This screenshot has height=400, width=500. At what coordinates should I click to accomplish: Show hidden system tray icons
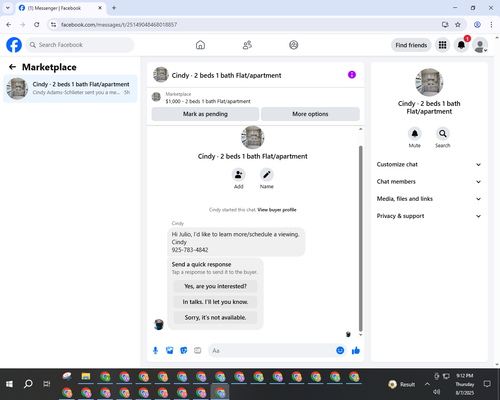coord(427,384)
